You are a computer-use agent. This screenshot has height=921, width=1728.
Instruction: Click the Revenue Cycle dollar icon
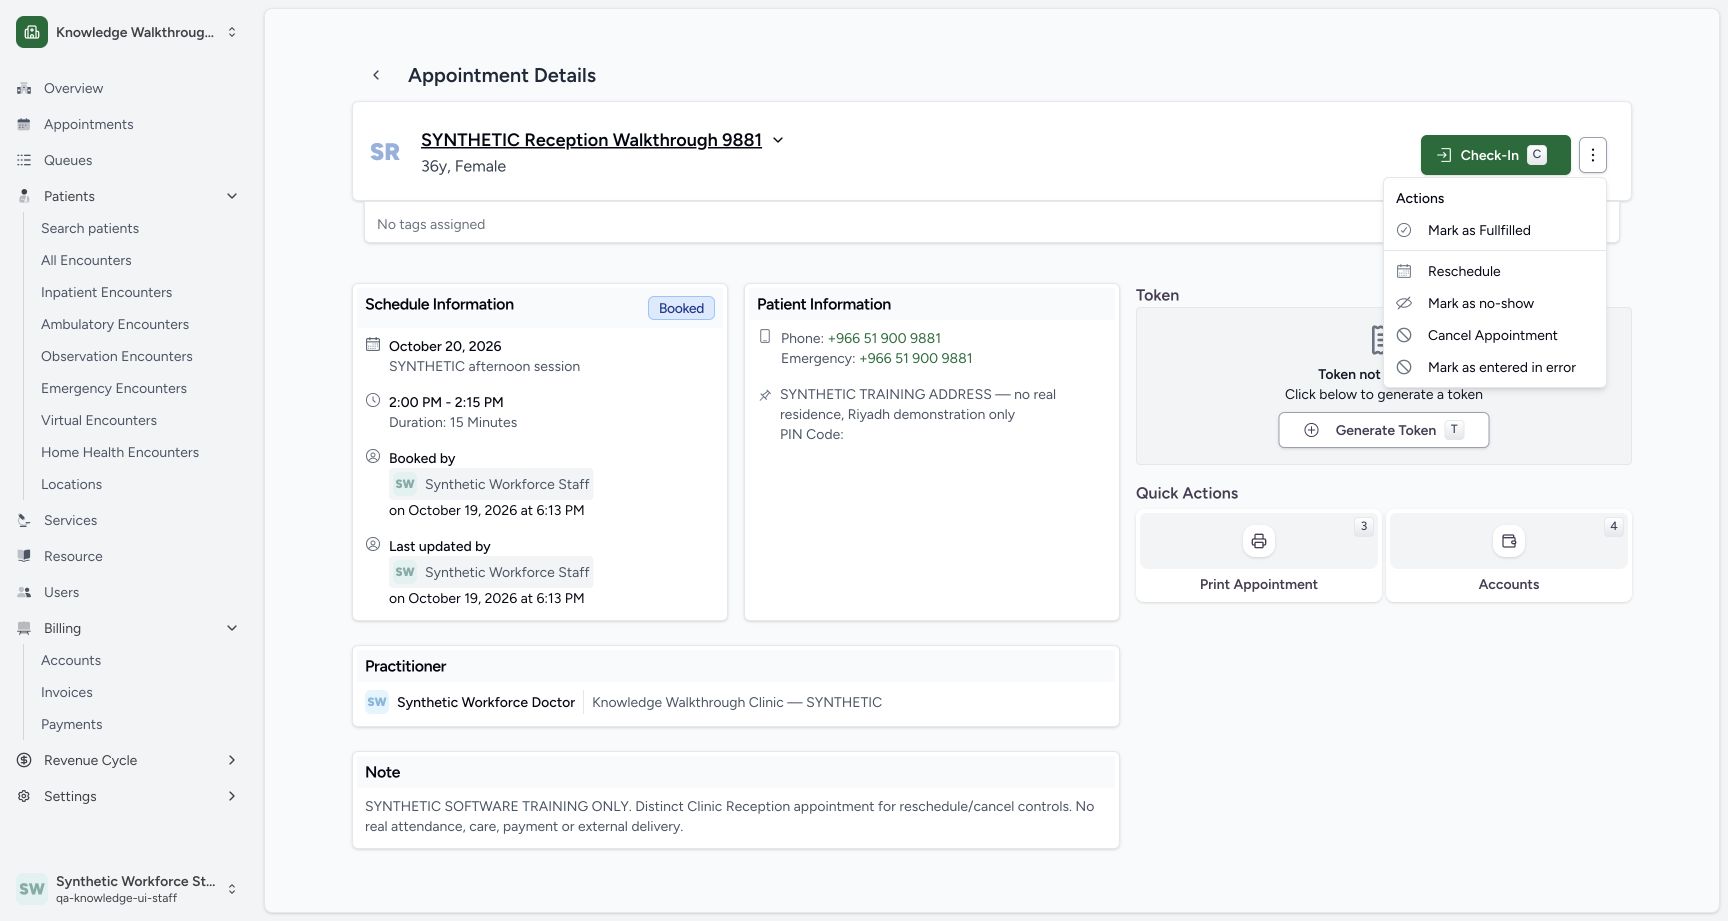click(x=24, y=760)
